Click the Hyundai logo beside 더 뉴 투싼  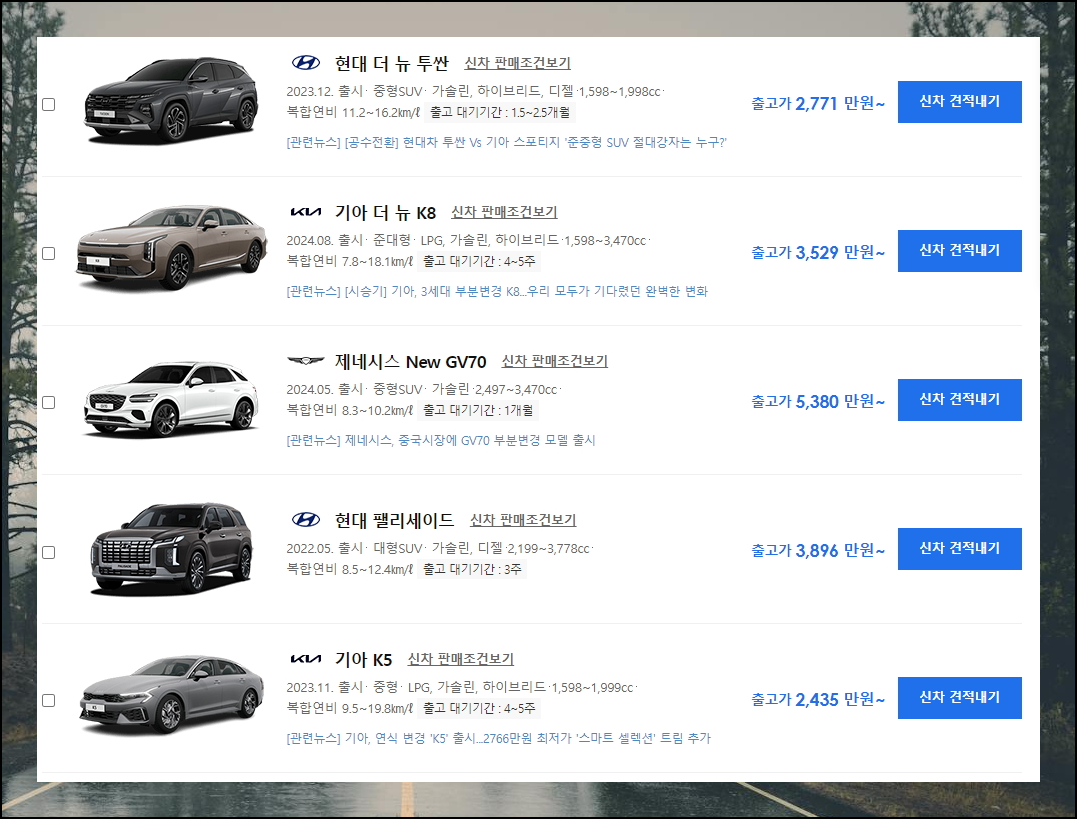tap(306, 63)
